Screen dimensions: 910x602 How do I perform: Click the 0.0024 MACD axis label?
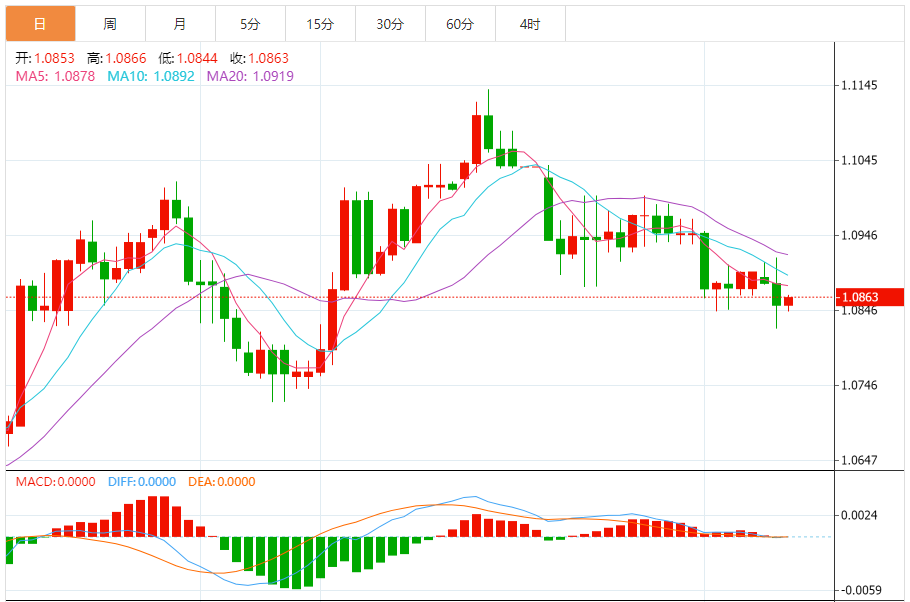(x=860, y=515)
